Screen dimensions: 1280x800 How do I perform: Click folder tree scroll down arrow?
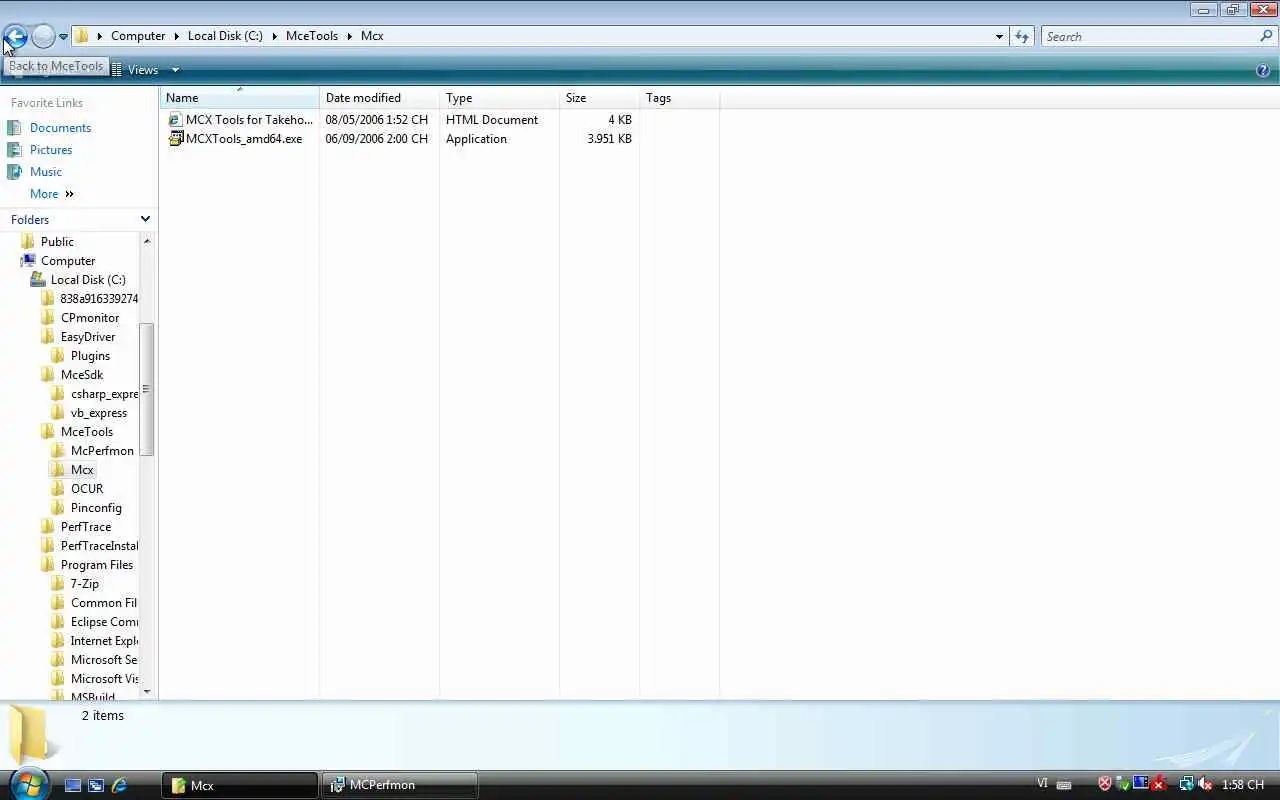pyautogui.click(x=147, y=691)
